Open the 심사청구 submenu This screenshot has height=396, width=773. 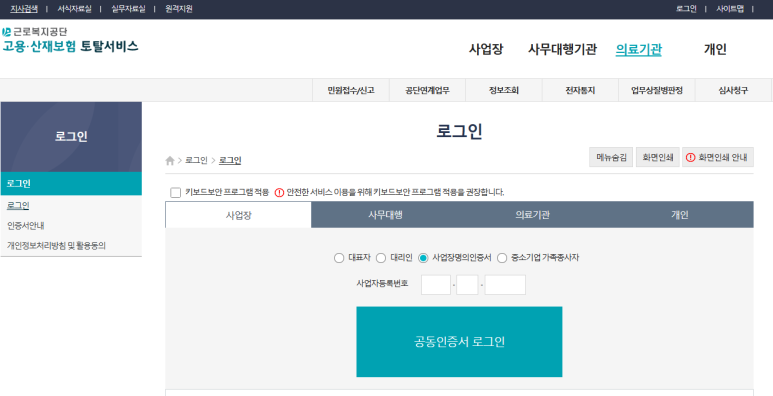pyautogui.click(x=733, y=90)
